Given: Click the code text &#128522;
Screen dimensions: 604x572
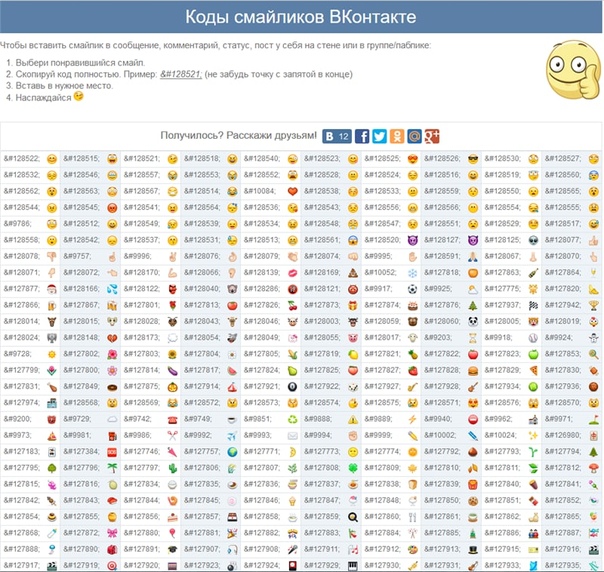Looking at the screenshot, I should coord(22,158).
